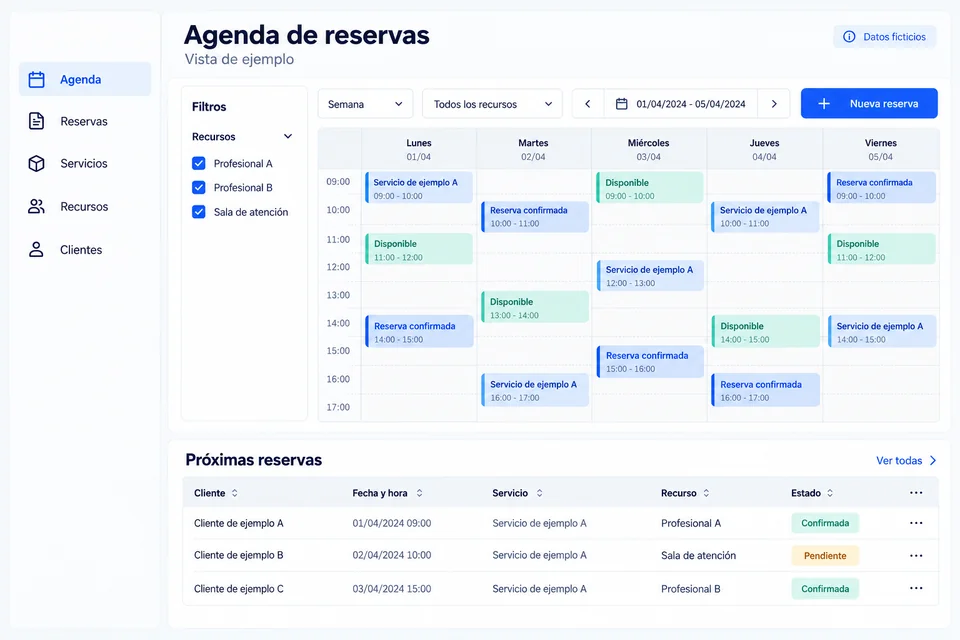The height and width of the screenshot is (640, 960).
Task: Sort table by Recurso column arrows
Action: click(706, 493)
